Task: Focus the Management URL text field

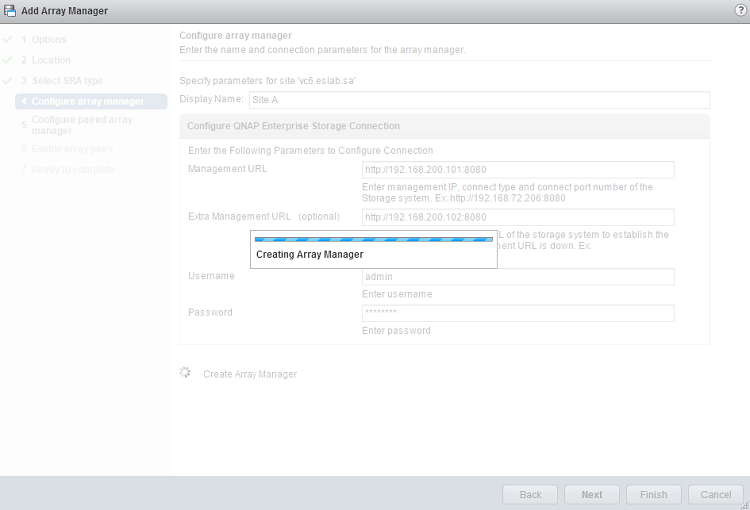Action: coord(518,170)
